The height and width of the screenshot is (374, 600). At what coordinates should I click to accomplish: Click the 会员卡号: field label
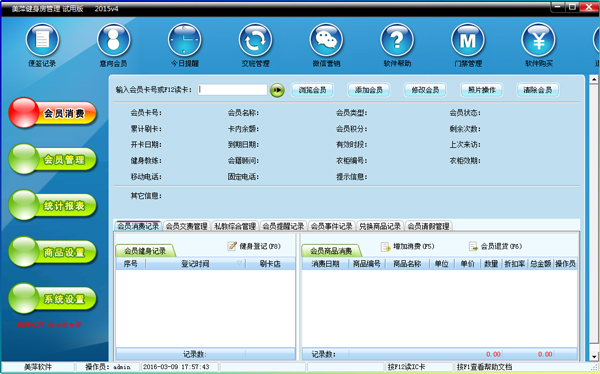coord(146,113)
